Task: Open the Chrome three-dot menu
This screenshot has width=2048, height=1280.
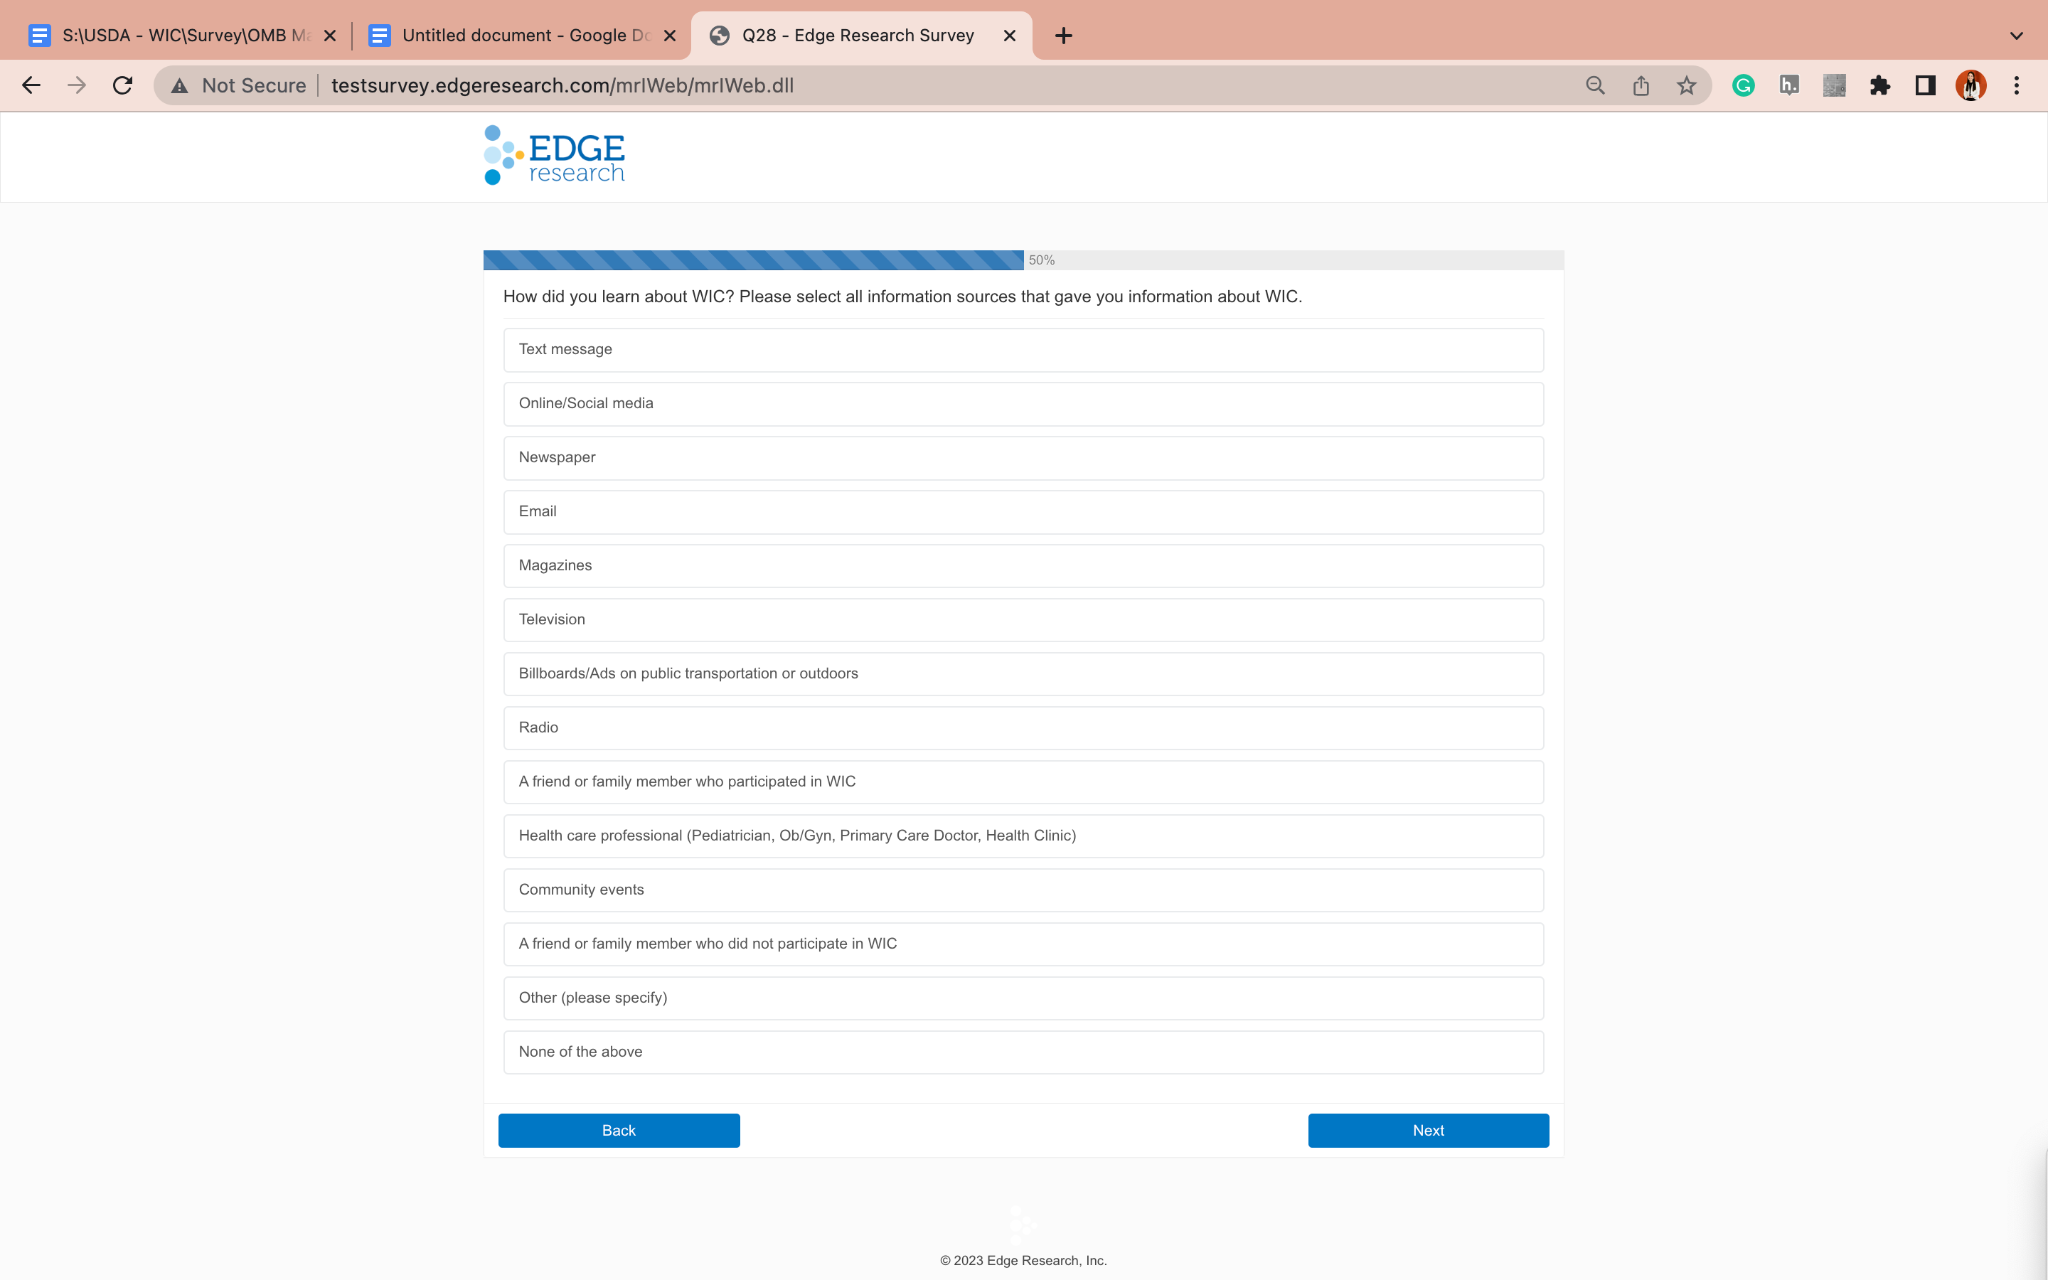Action: coord(2016,85)
